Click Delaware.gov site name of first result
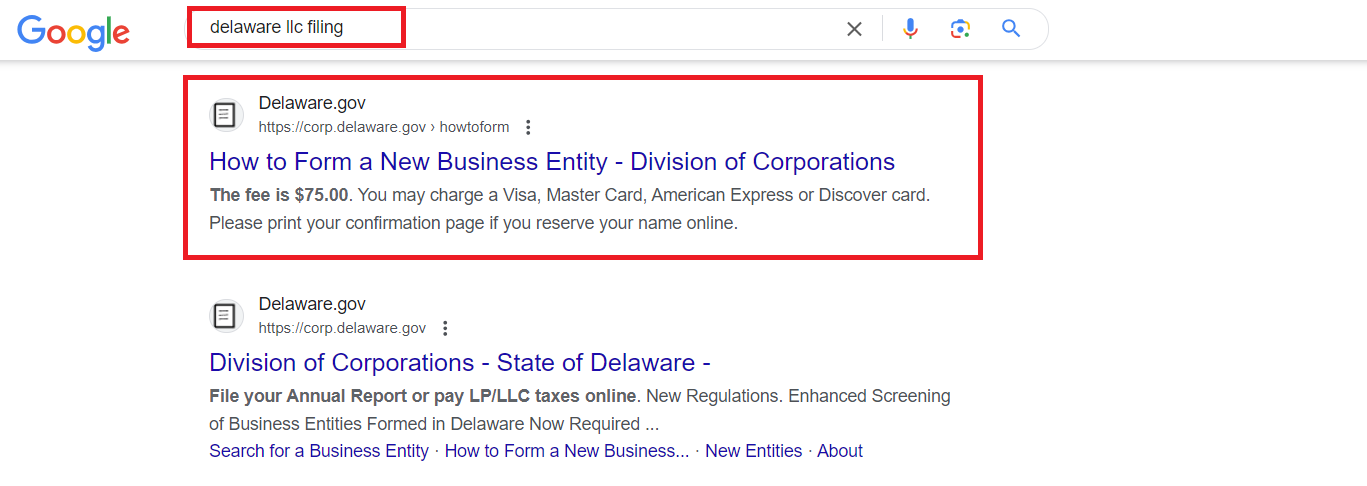 point(312,103)
